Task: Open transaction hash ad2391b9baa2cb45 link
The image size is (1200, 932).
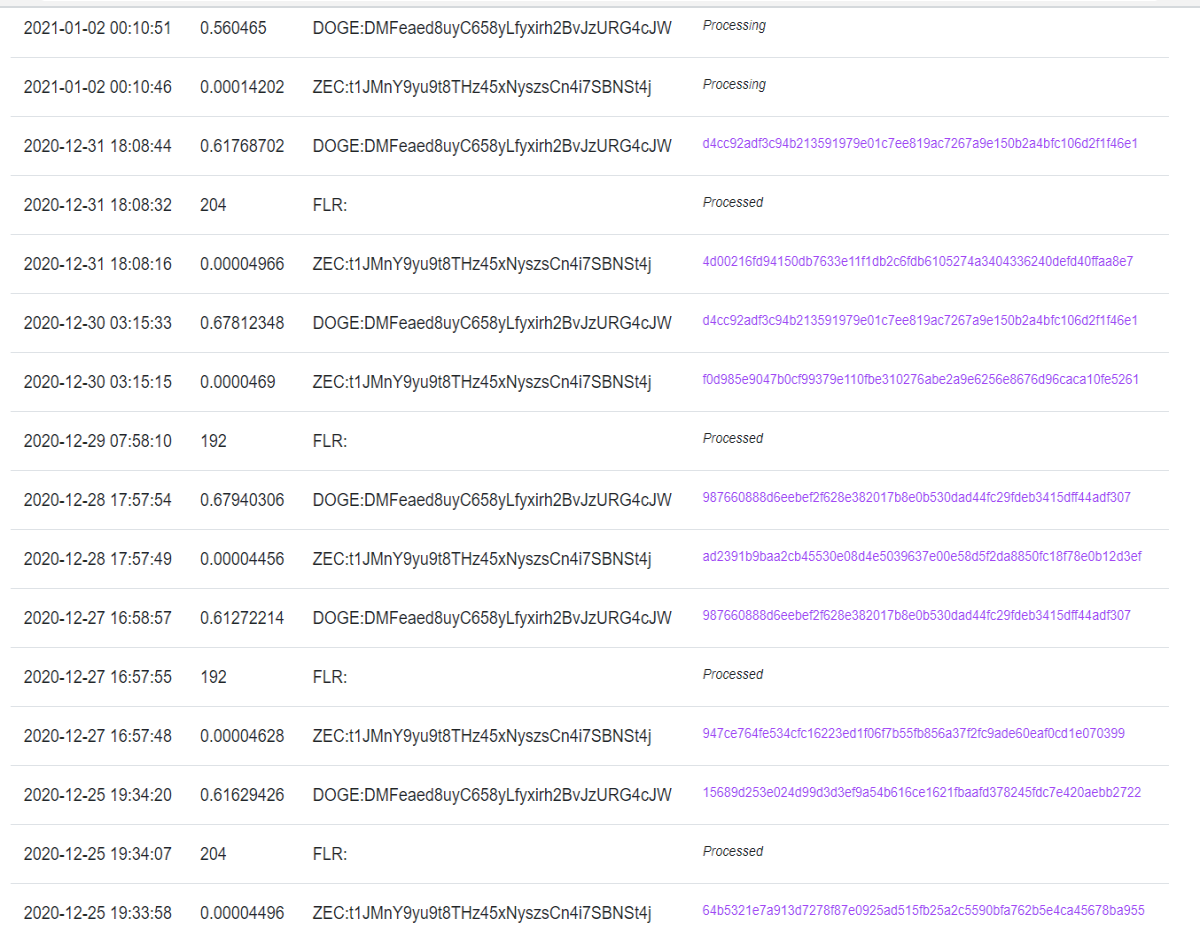Action: coord(922,557)
